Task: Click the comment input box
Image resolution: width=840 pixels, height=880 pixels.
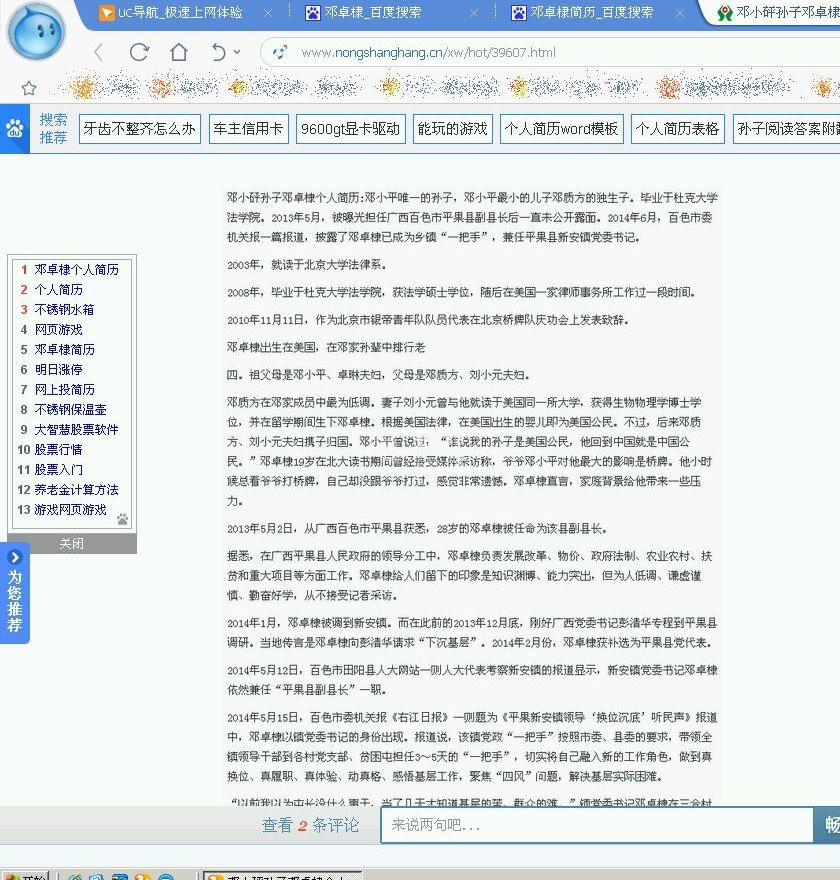Action: point(596,825)
